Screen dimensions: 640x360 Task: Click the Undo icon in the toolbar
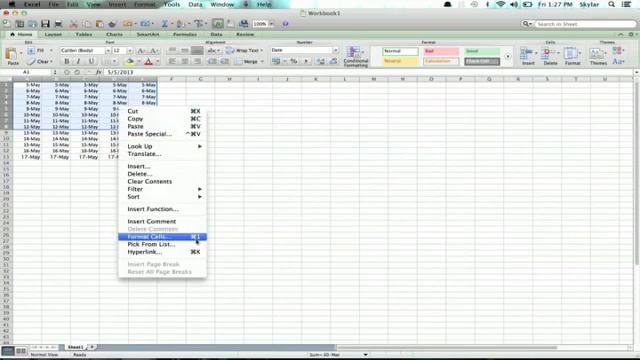point(128,24)
